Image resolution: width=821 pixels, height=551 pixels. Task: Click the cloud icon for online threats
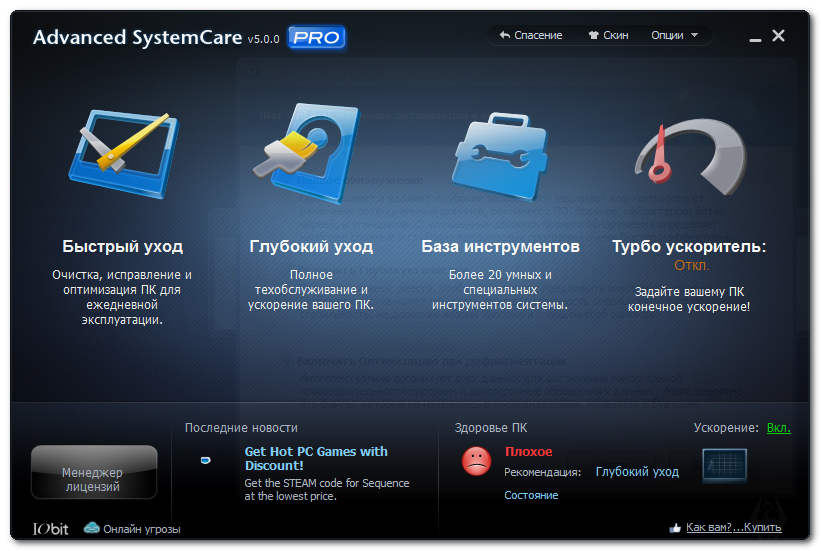coord(92,527)
